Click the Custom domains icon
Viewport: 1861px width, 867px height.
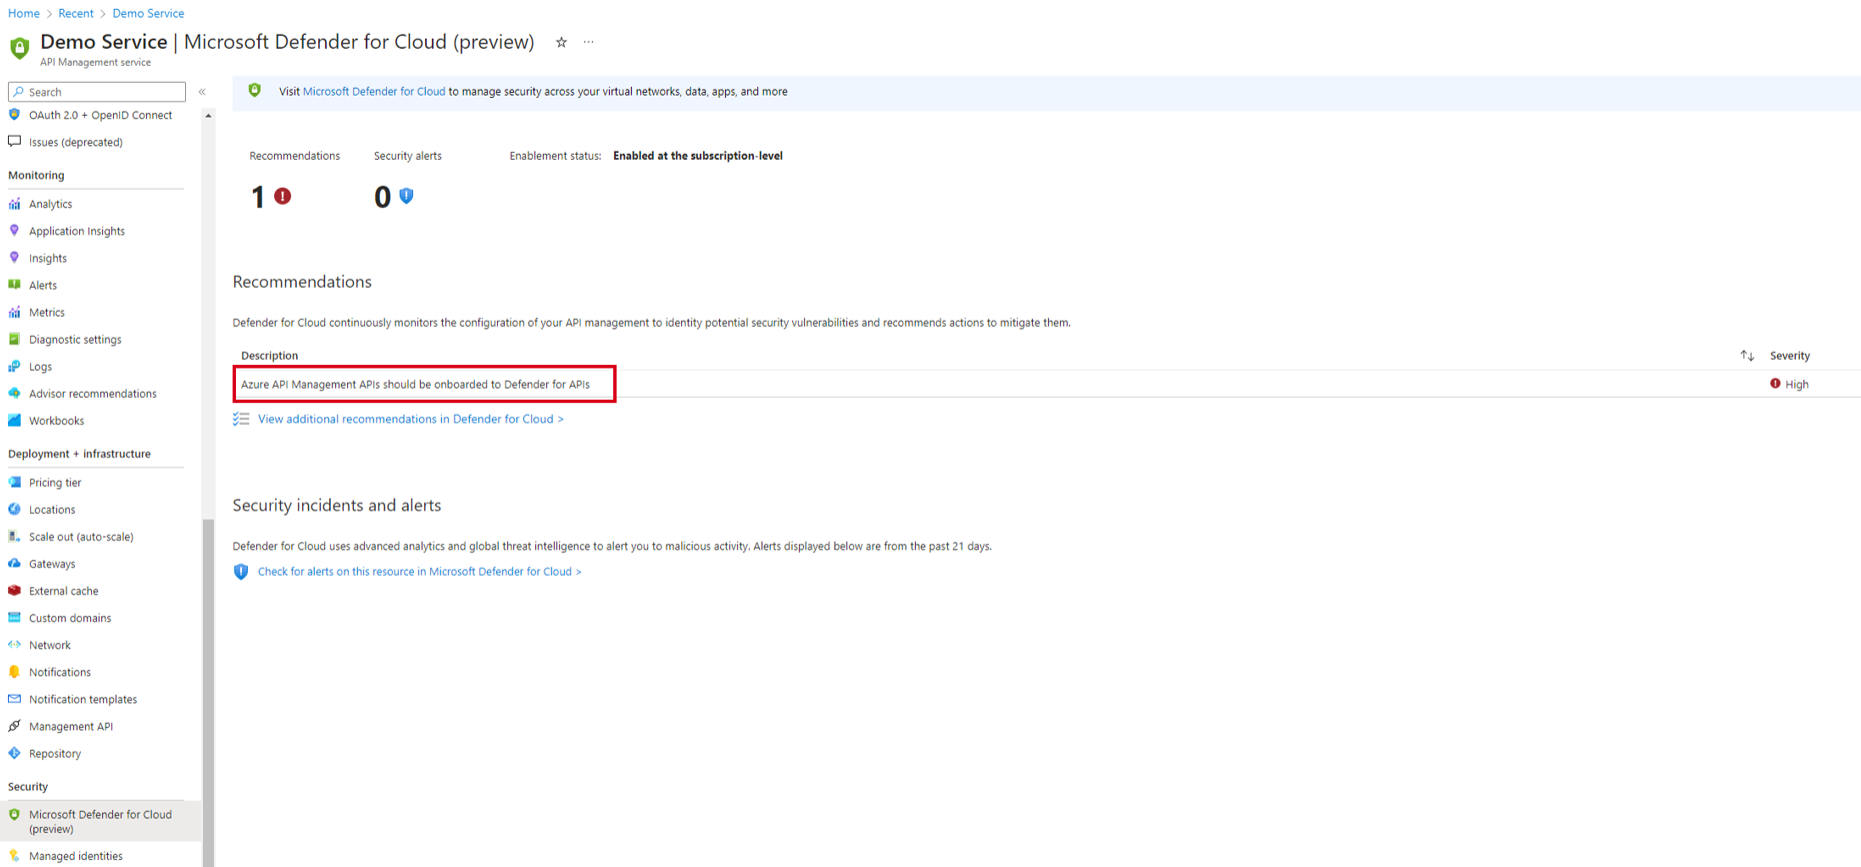click(14, 617)
